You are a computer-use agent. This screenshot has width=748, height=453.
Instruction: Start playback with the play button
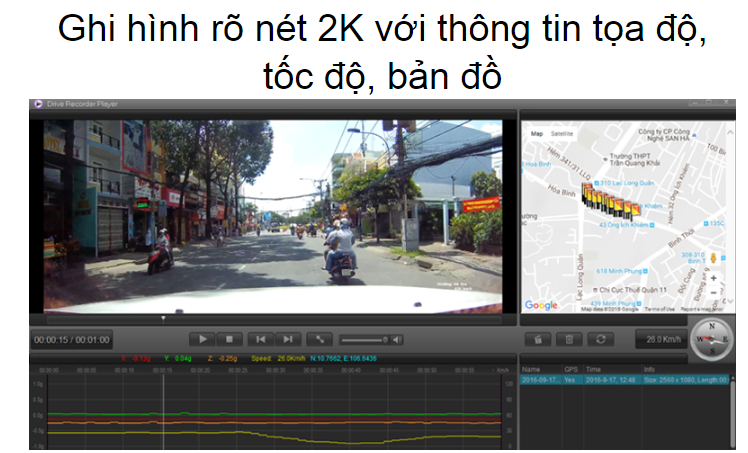[x=203, y=340]
